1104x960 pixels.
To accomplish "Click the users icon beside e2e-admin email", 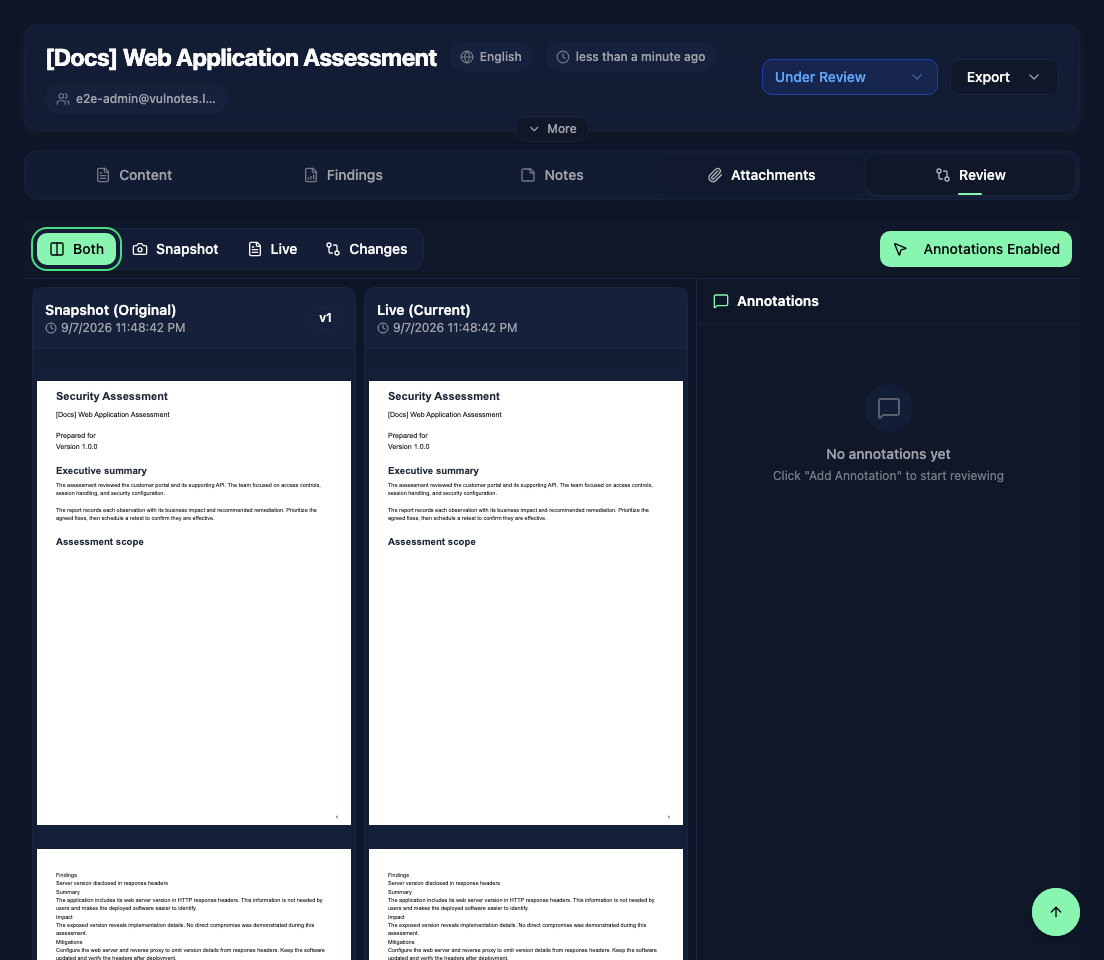I will click(x=63, y=99).
